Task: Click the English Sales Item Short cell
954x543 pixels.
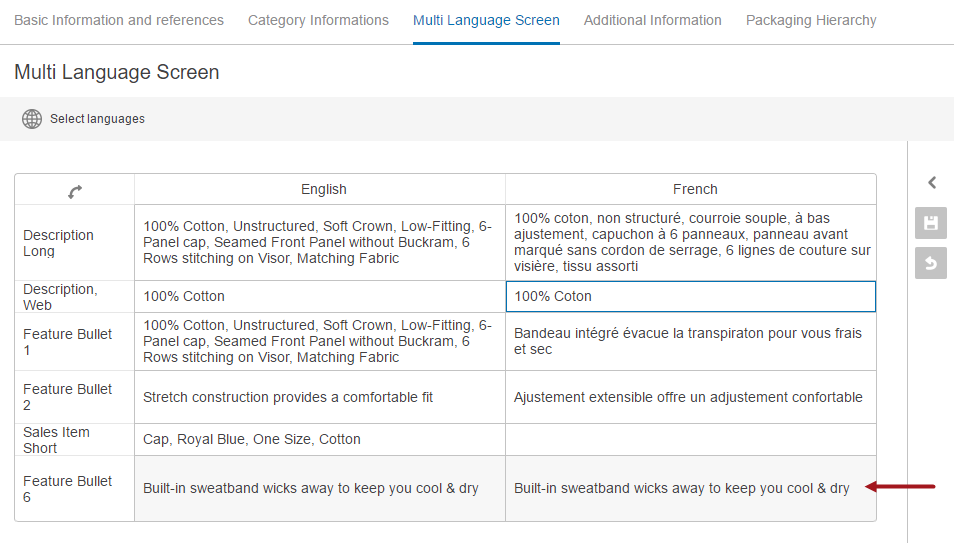Action: 320,440
